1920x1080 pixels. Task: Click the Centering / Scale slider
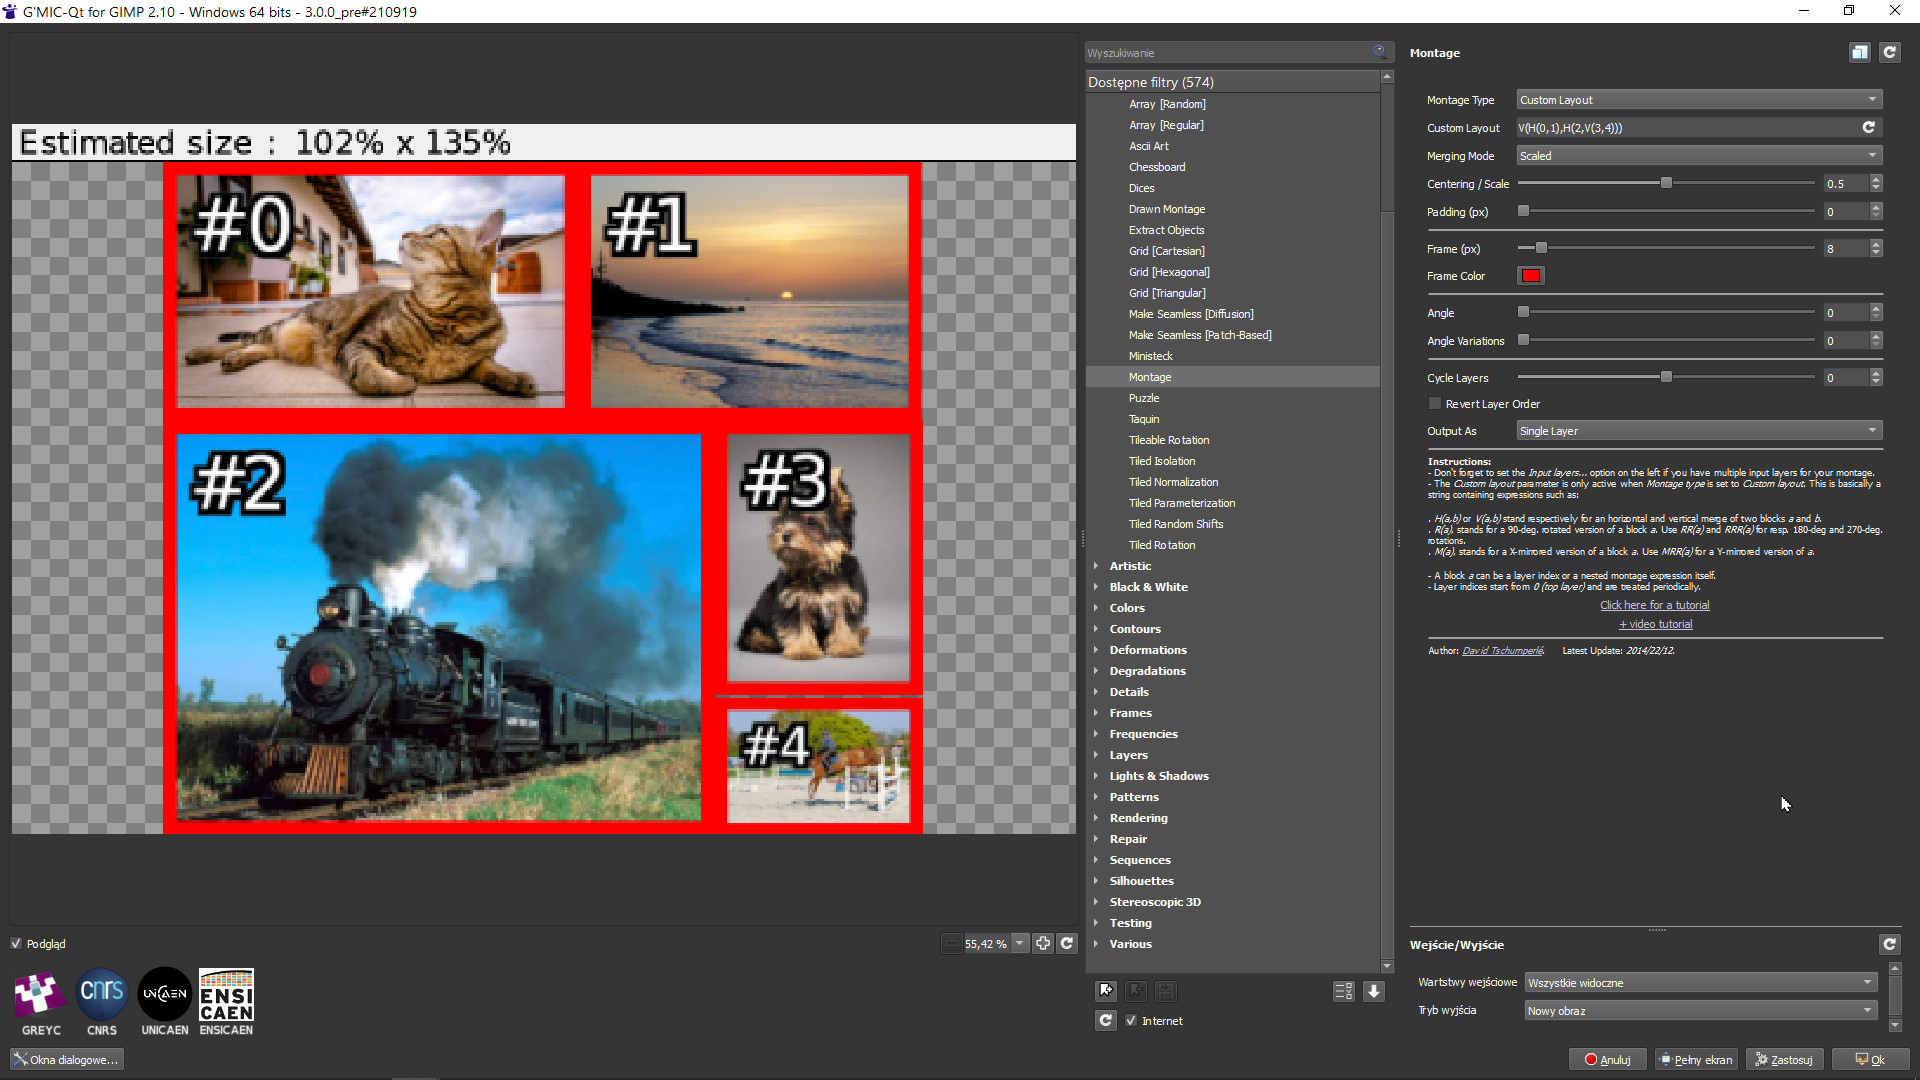[x=1666, y=184]
